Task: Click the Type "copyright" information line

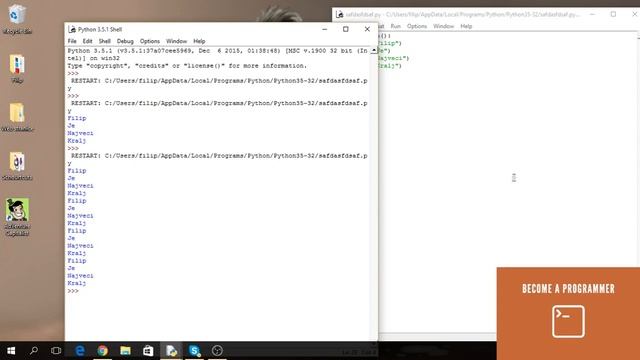Action: point(187,66)
